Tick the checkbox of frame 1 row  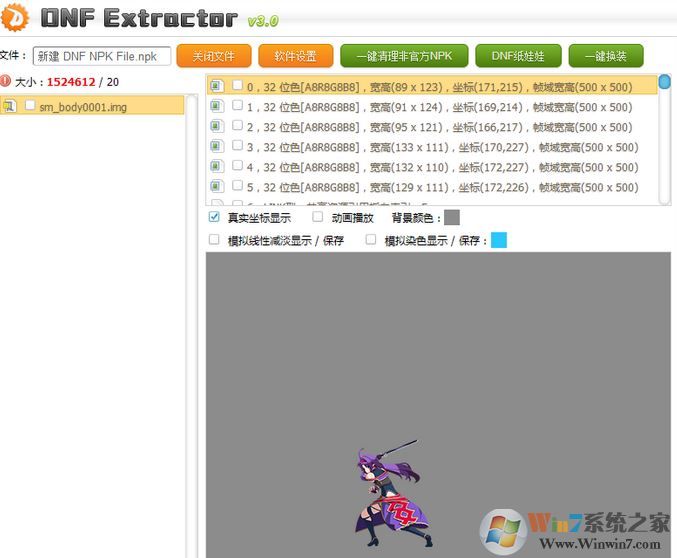[237, 105]
